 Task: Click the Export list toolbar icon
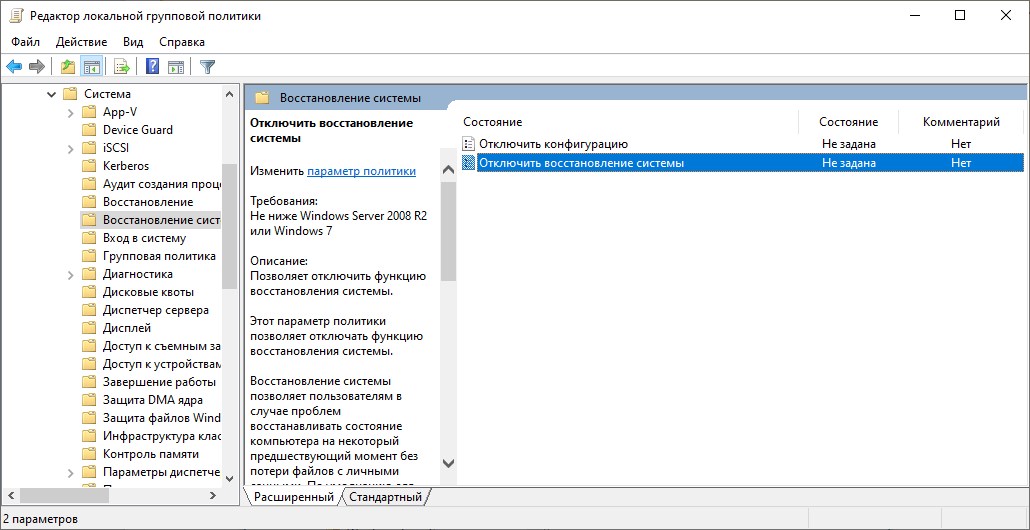click(x=121, y=67)
